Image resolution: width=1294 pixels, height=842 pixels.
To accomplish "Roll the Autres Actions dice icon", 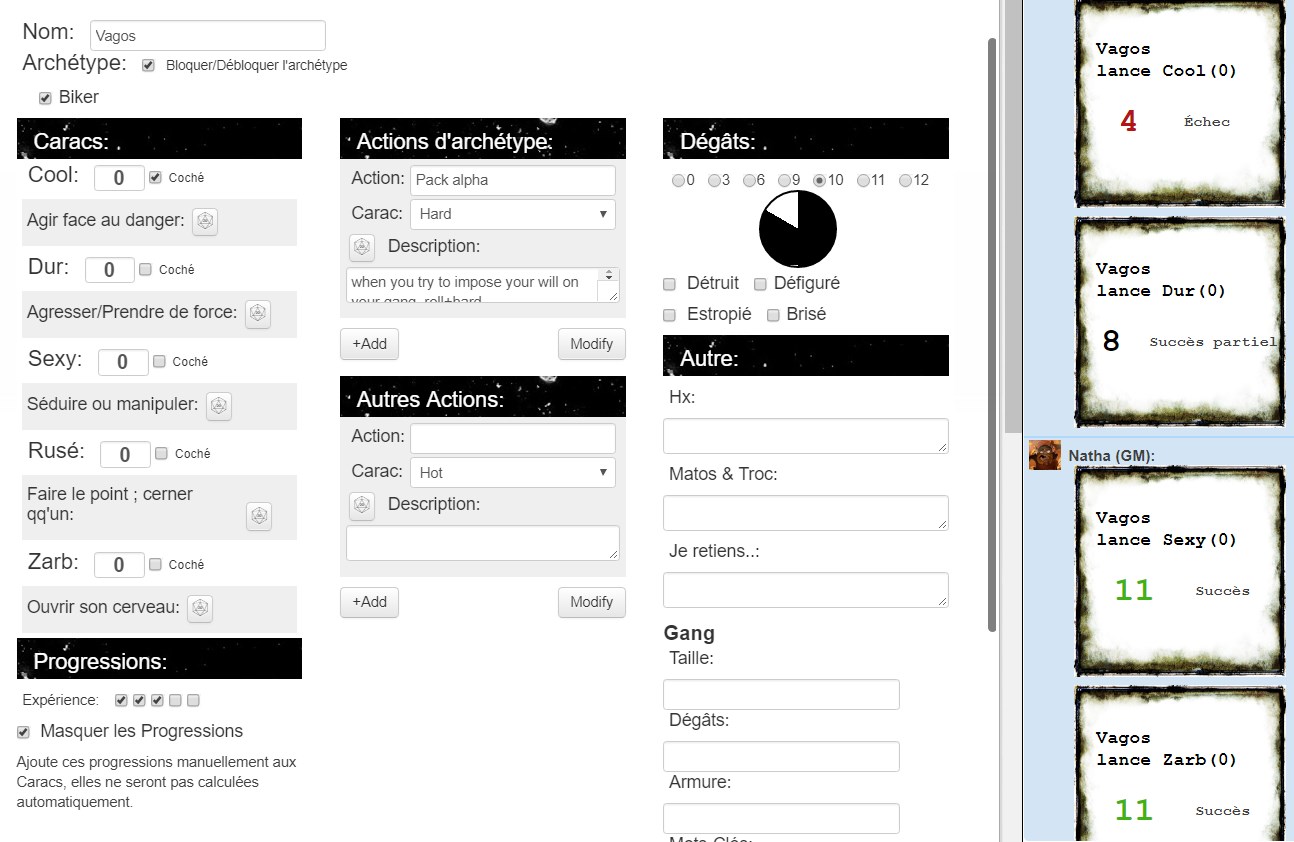I will [362, 506].
